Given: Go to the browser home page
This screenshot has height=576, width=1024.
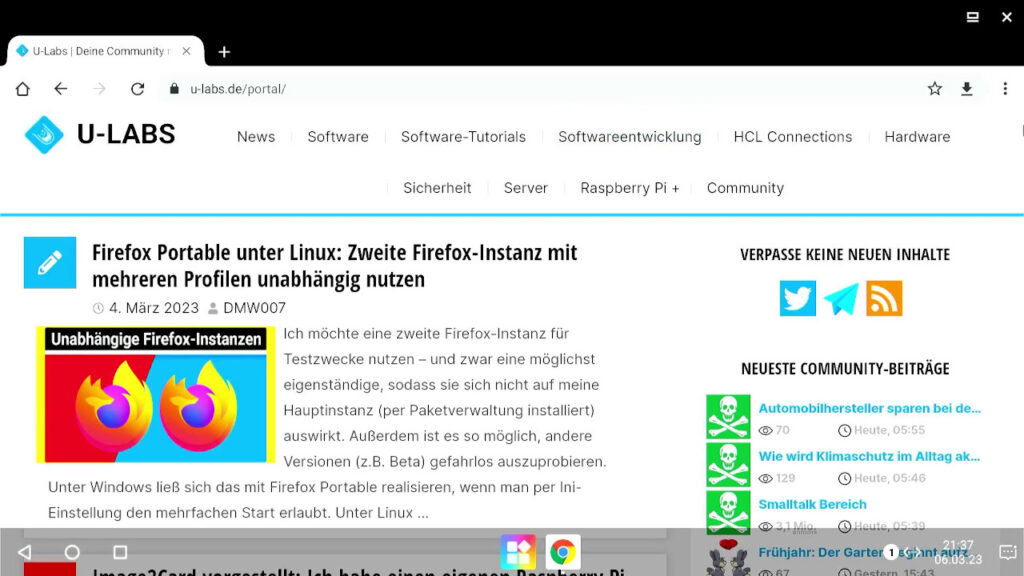Looking at the screenshot, I should [x=23, y=89].
